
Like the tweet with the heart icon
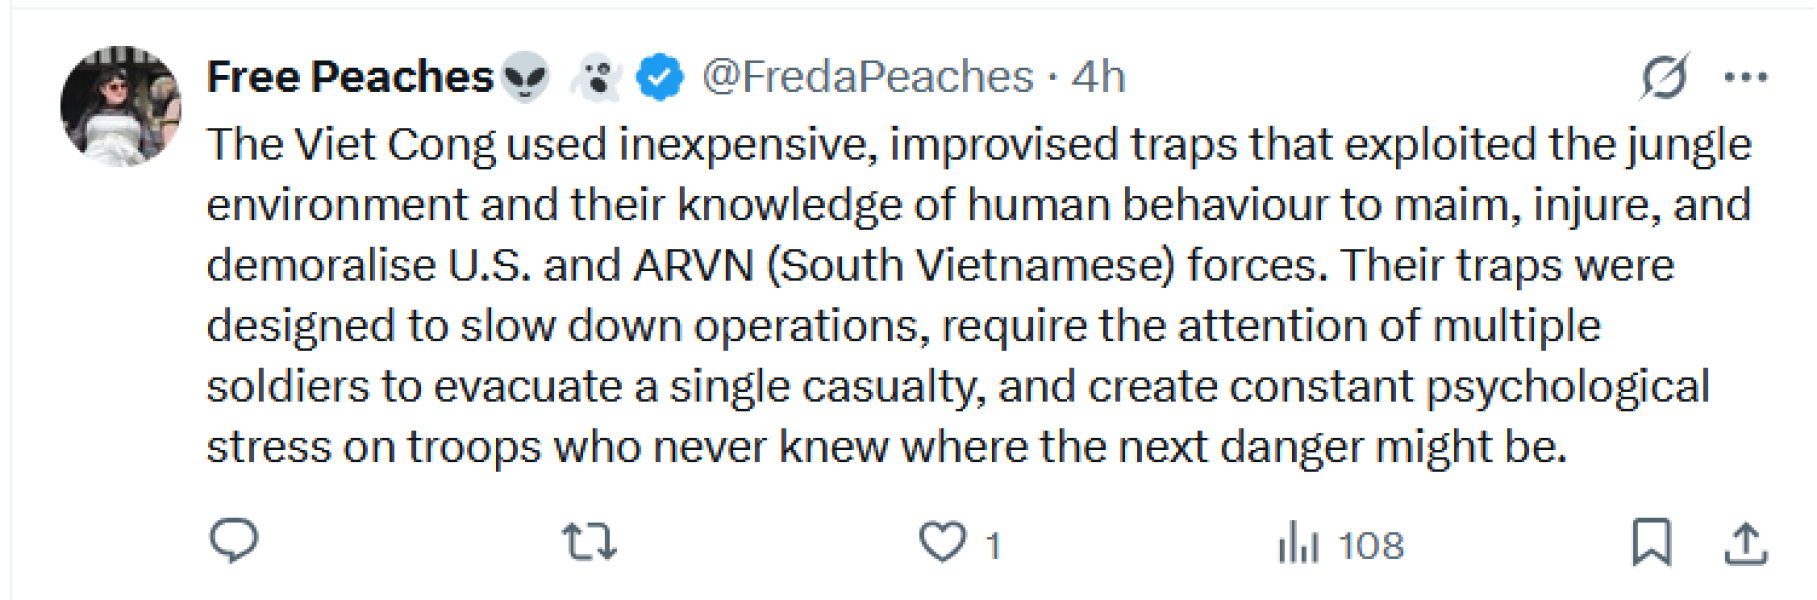tap(942, 542)
